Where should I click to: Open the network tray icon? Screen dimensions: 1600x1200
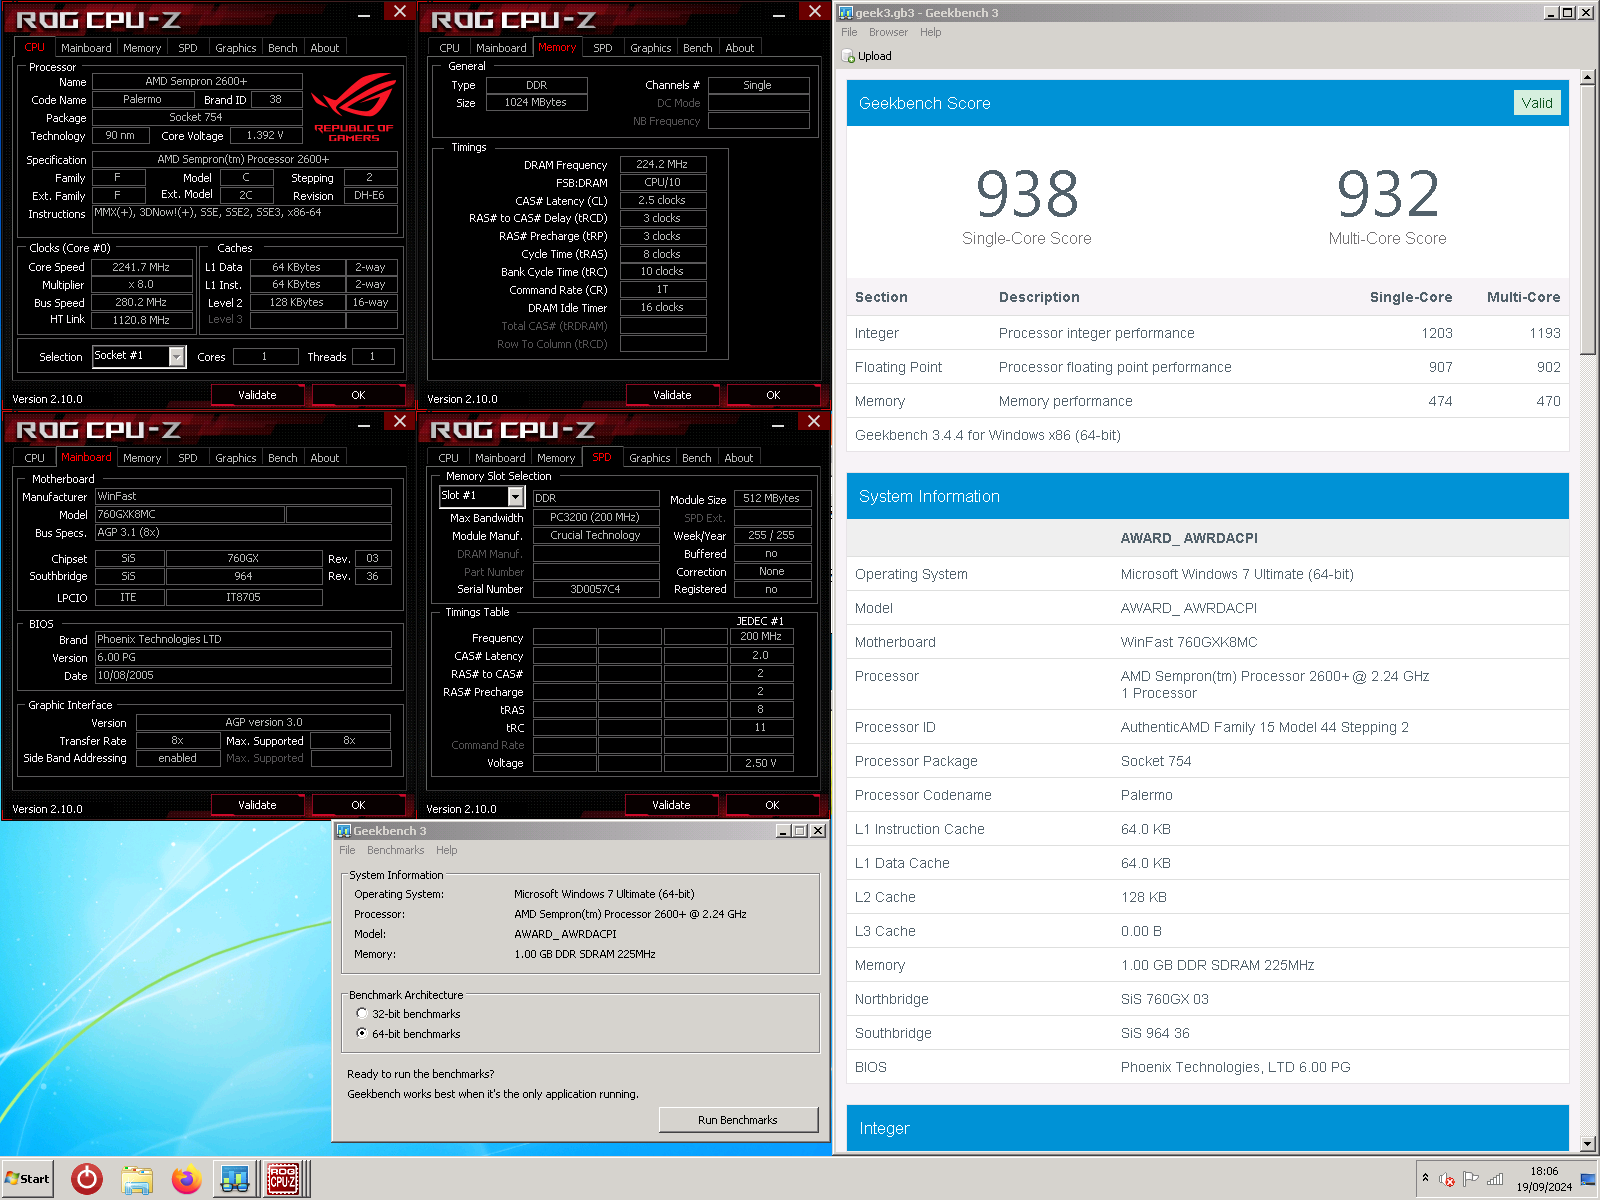[x=1495, y=1179]
